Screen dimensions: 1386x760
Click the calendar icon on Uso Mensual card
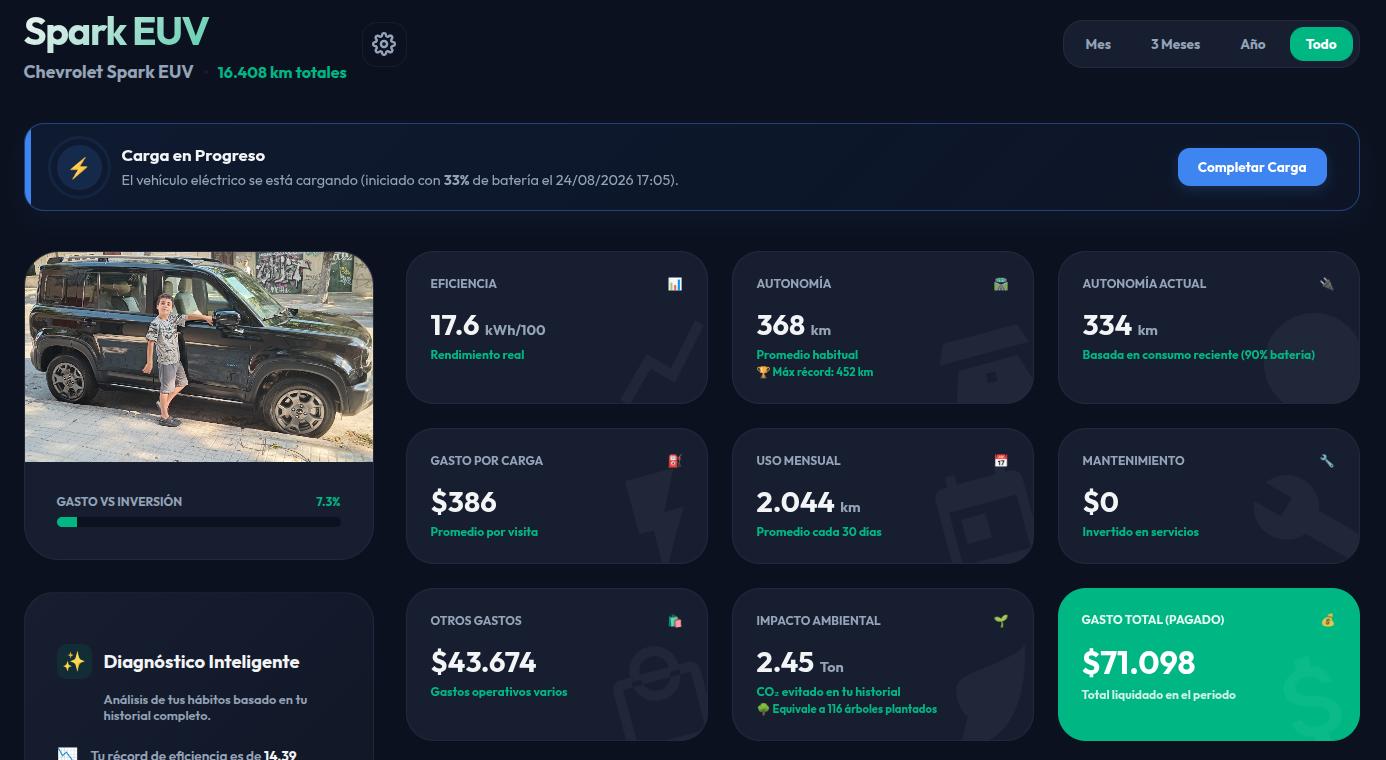point(1001,461)
